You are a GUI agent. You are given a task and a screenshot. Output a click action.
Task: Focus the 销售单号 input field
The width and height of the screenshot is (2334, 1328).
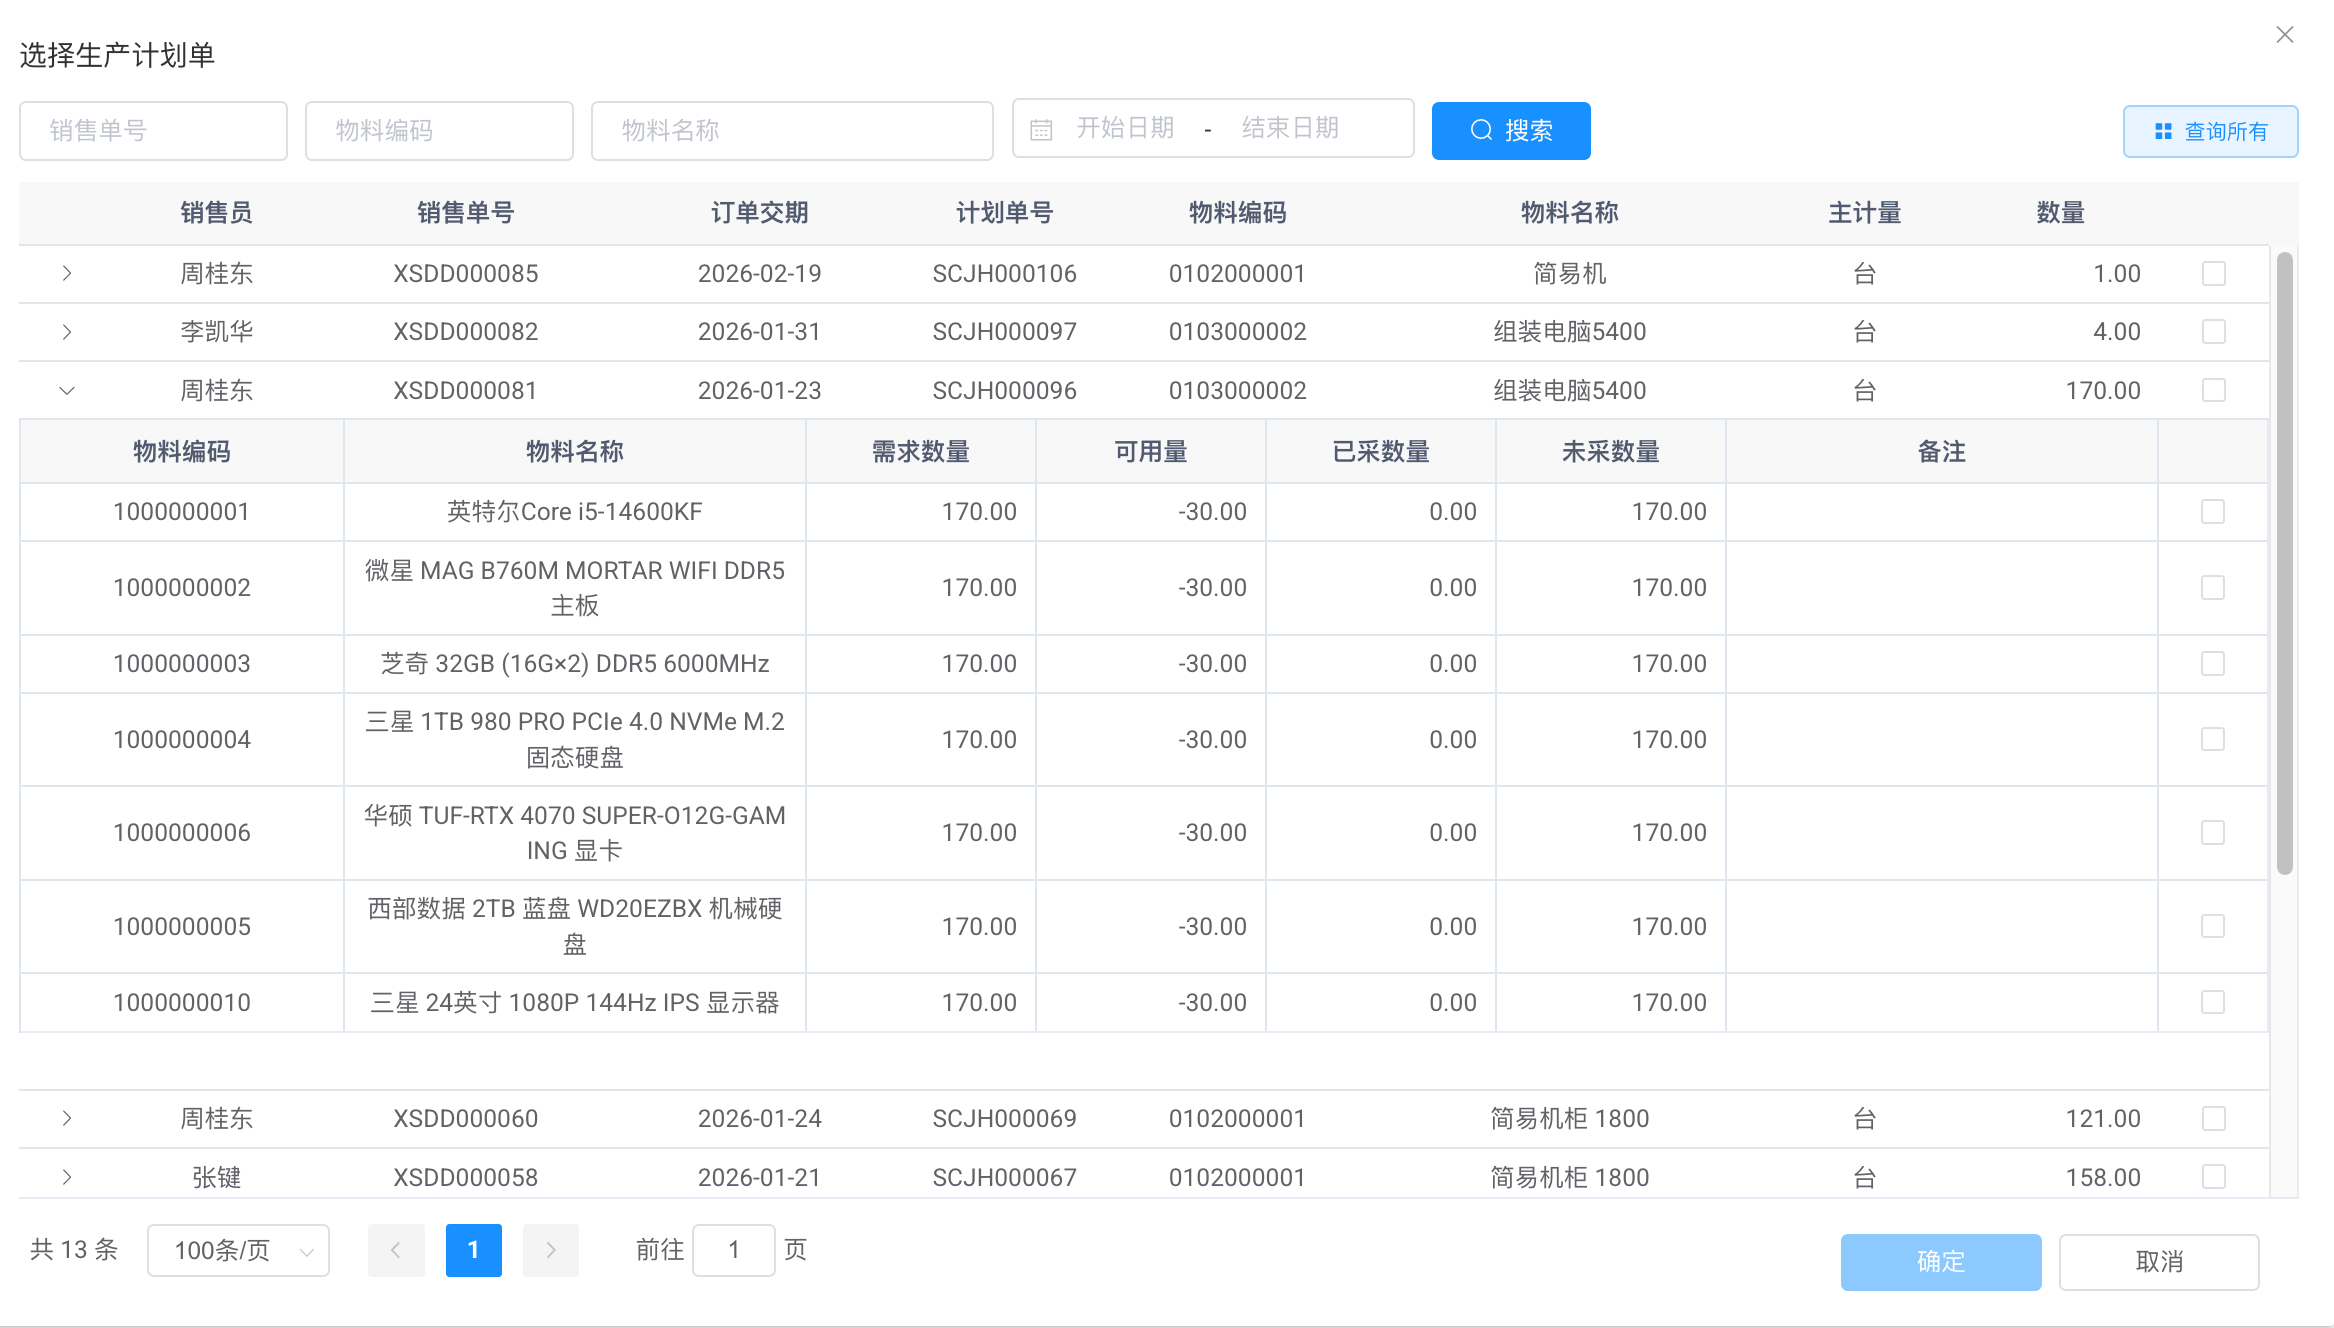coord(153,131)
